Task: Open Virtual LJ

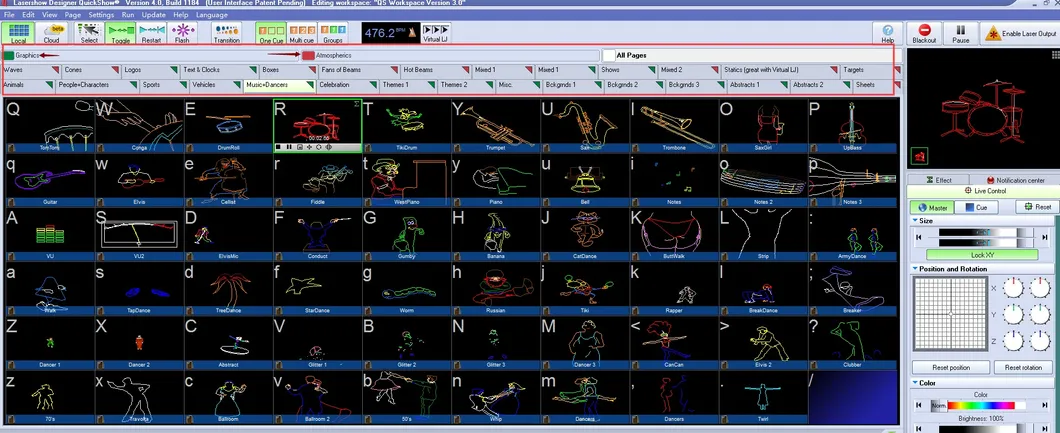Action: pyautogui.click(x=435, y=34)
